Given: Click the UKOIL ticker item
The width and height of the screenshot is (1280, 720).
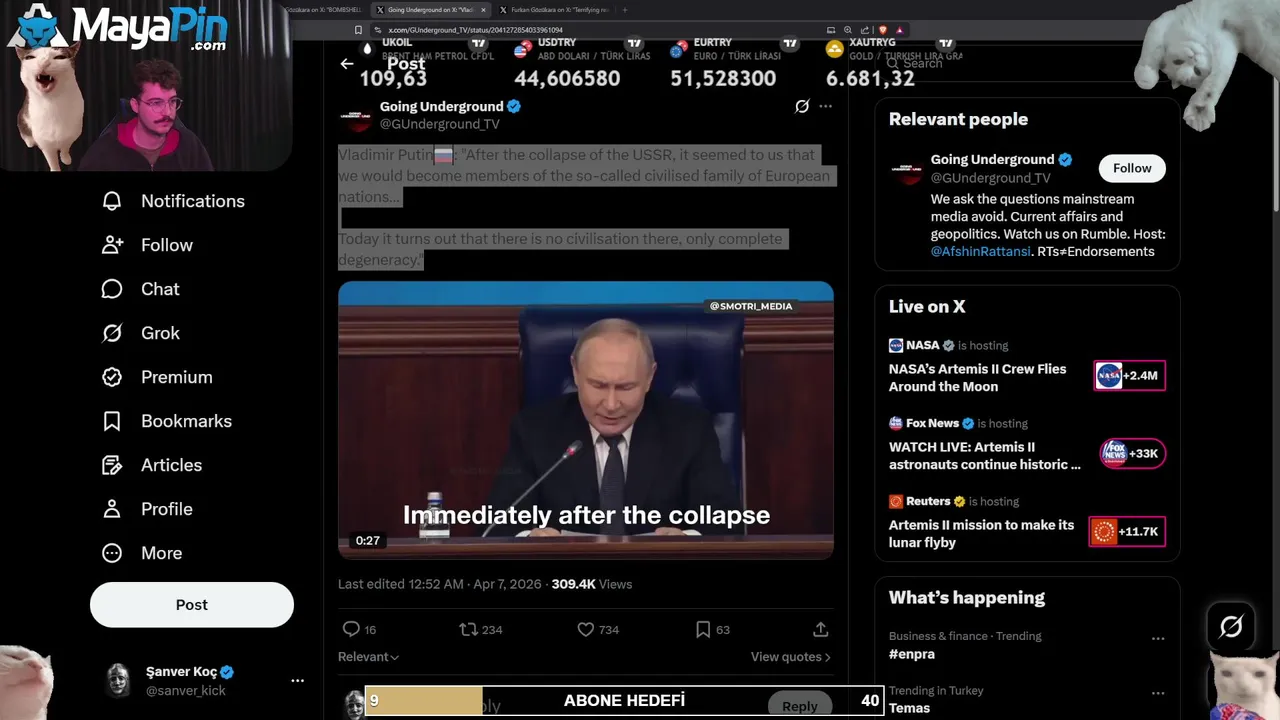Looking at the screenshot, I should (x=427, y=62).
